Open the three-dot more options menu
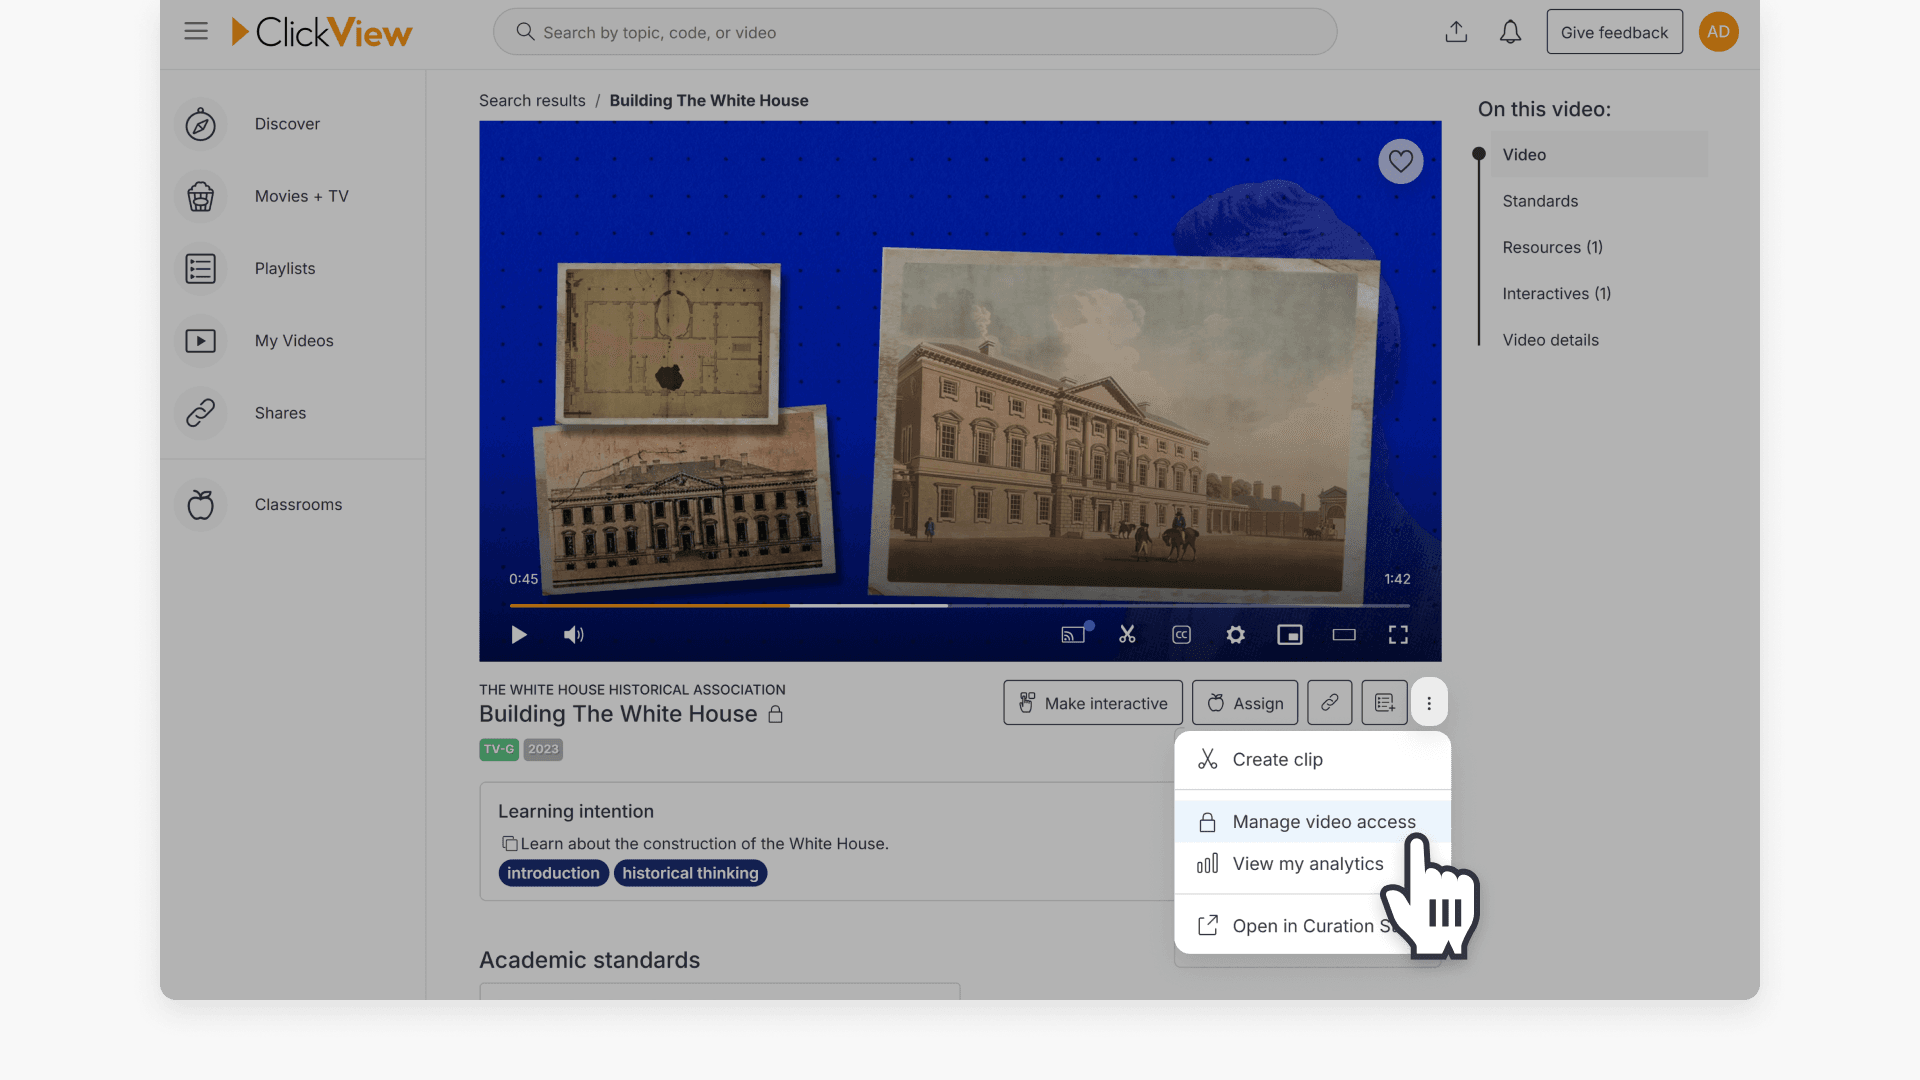This screenshot has width=1920, height=1080. pyautogui.click(x=1429, y=702)
